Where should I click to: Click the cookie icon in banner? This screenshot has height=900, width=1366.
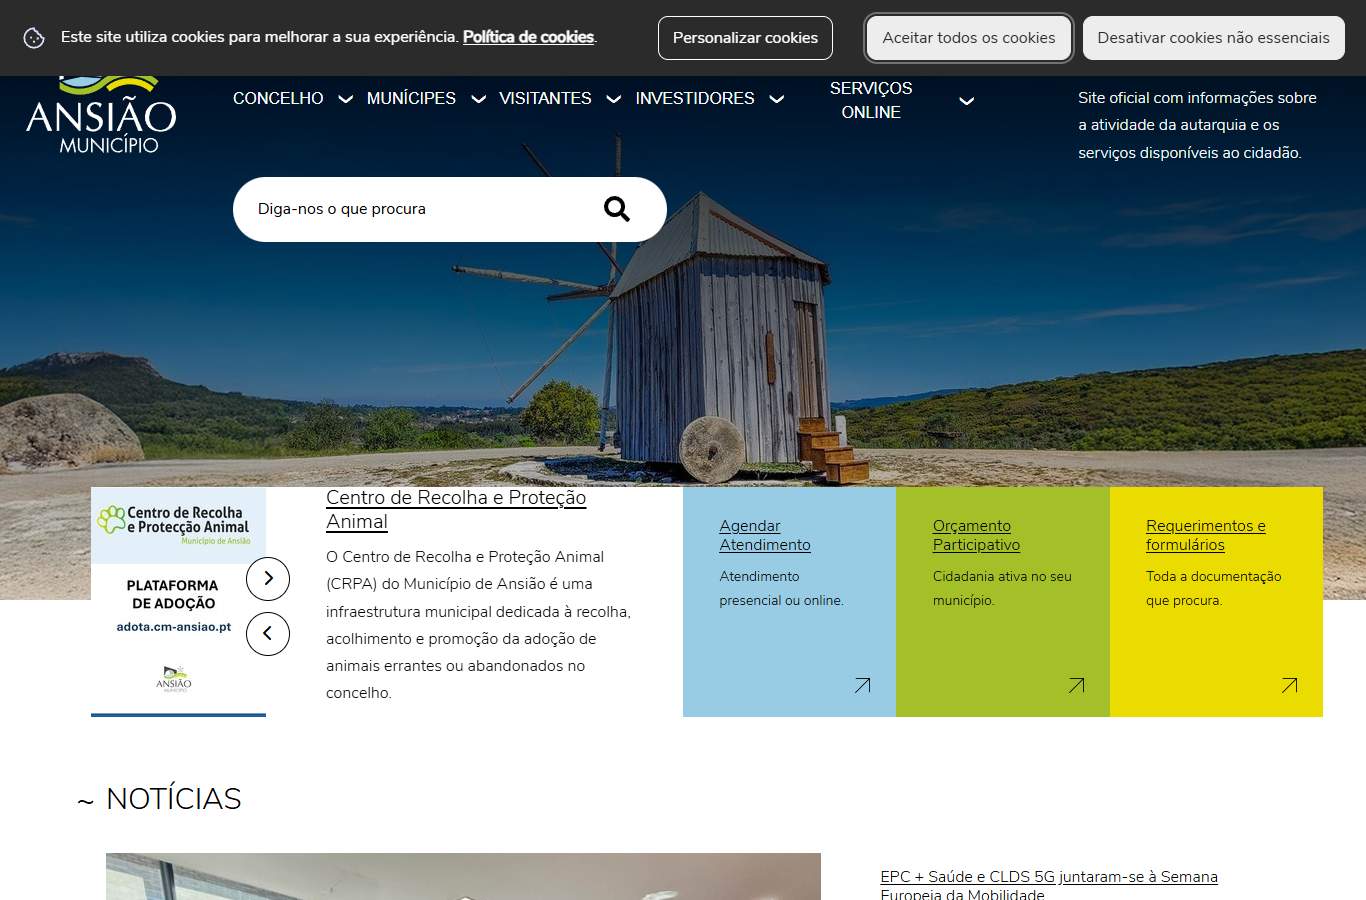34,38
